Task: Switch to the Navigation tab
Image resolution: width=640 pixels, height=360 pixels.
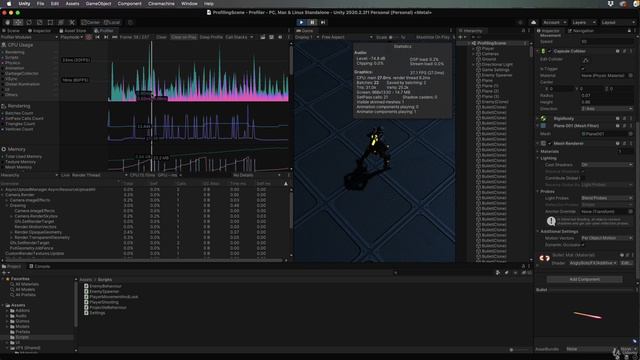Action: 580,31
